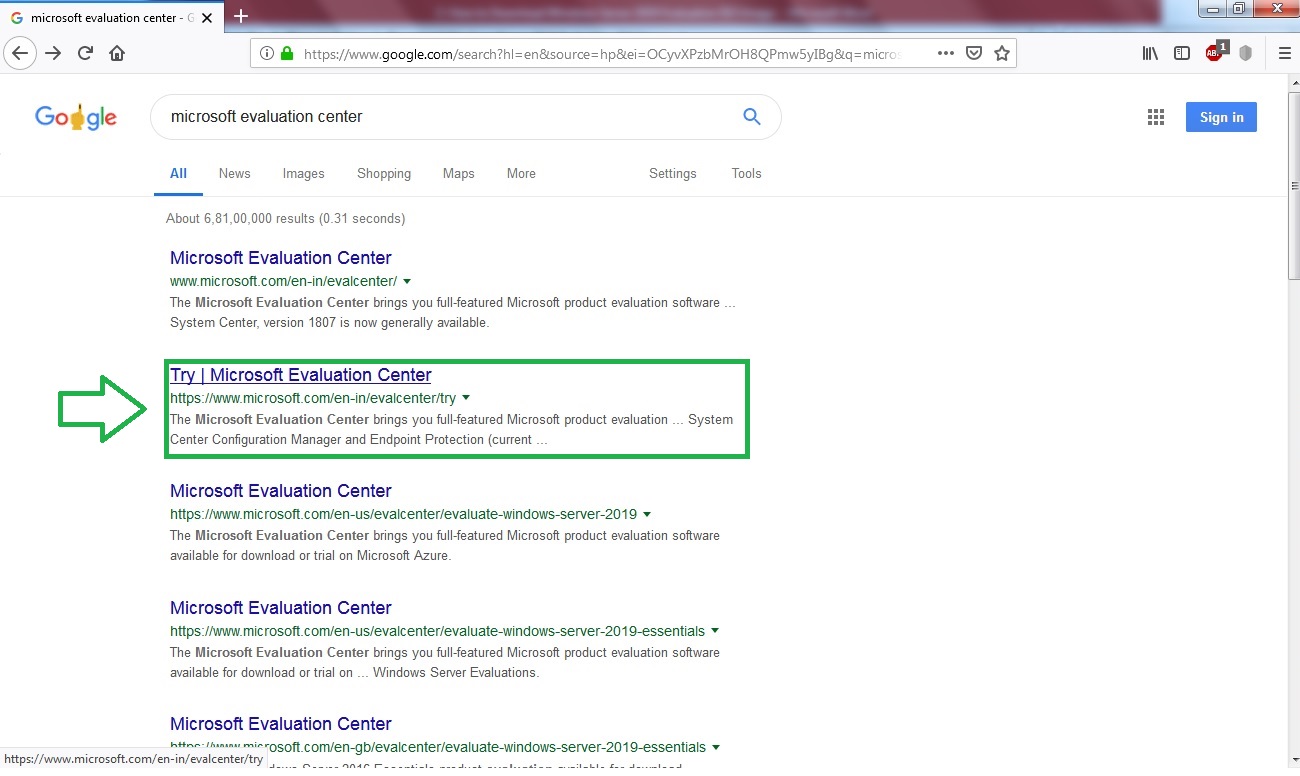
Task: Open page actions three-dot menu
Action: tap(946, 54)
